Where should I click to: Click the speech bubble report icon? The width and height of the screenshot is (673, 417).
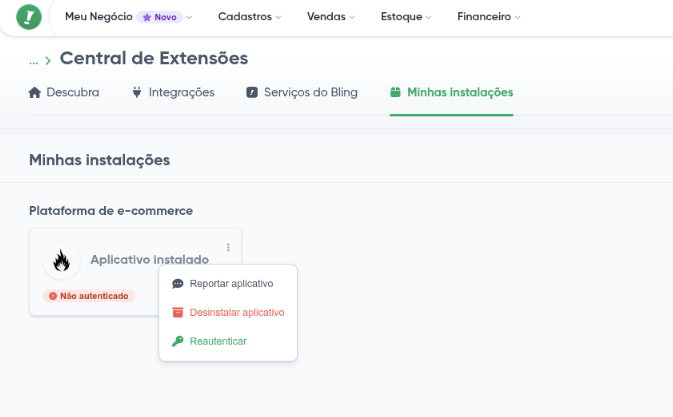178,284
